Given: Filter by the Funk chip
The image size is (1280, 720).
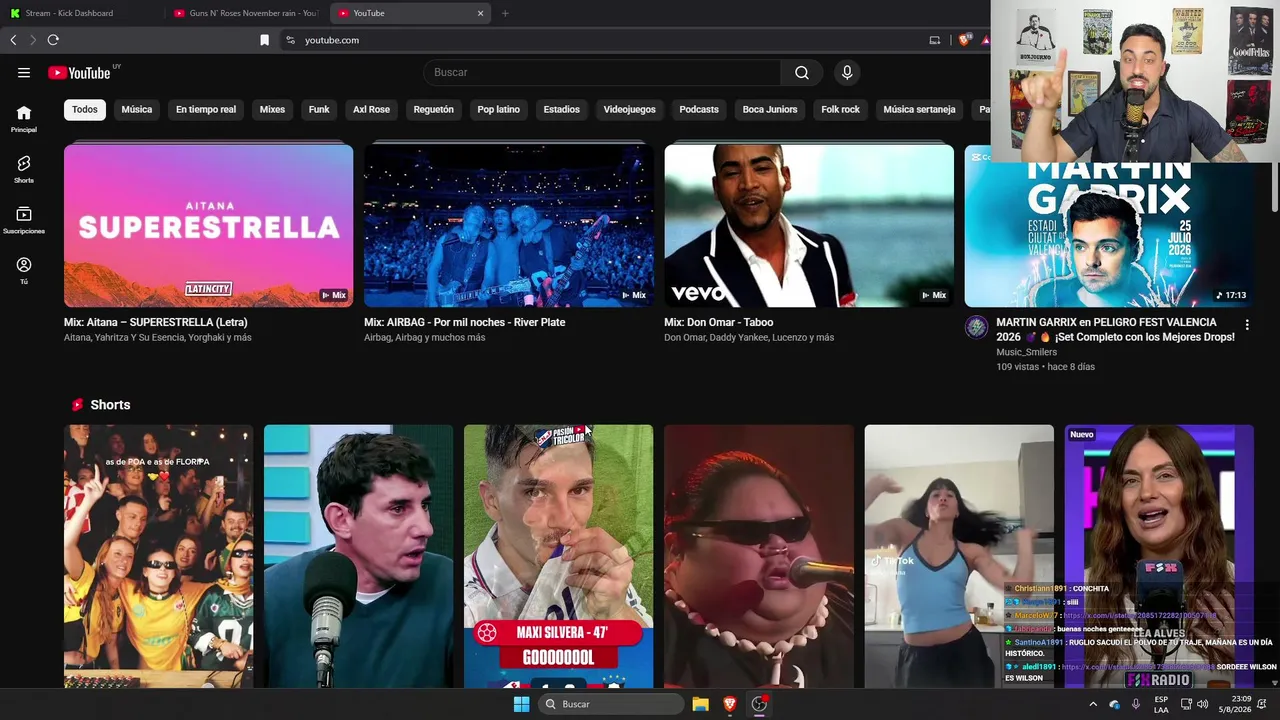Looking at the screenshot, I should pos(319,109).
